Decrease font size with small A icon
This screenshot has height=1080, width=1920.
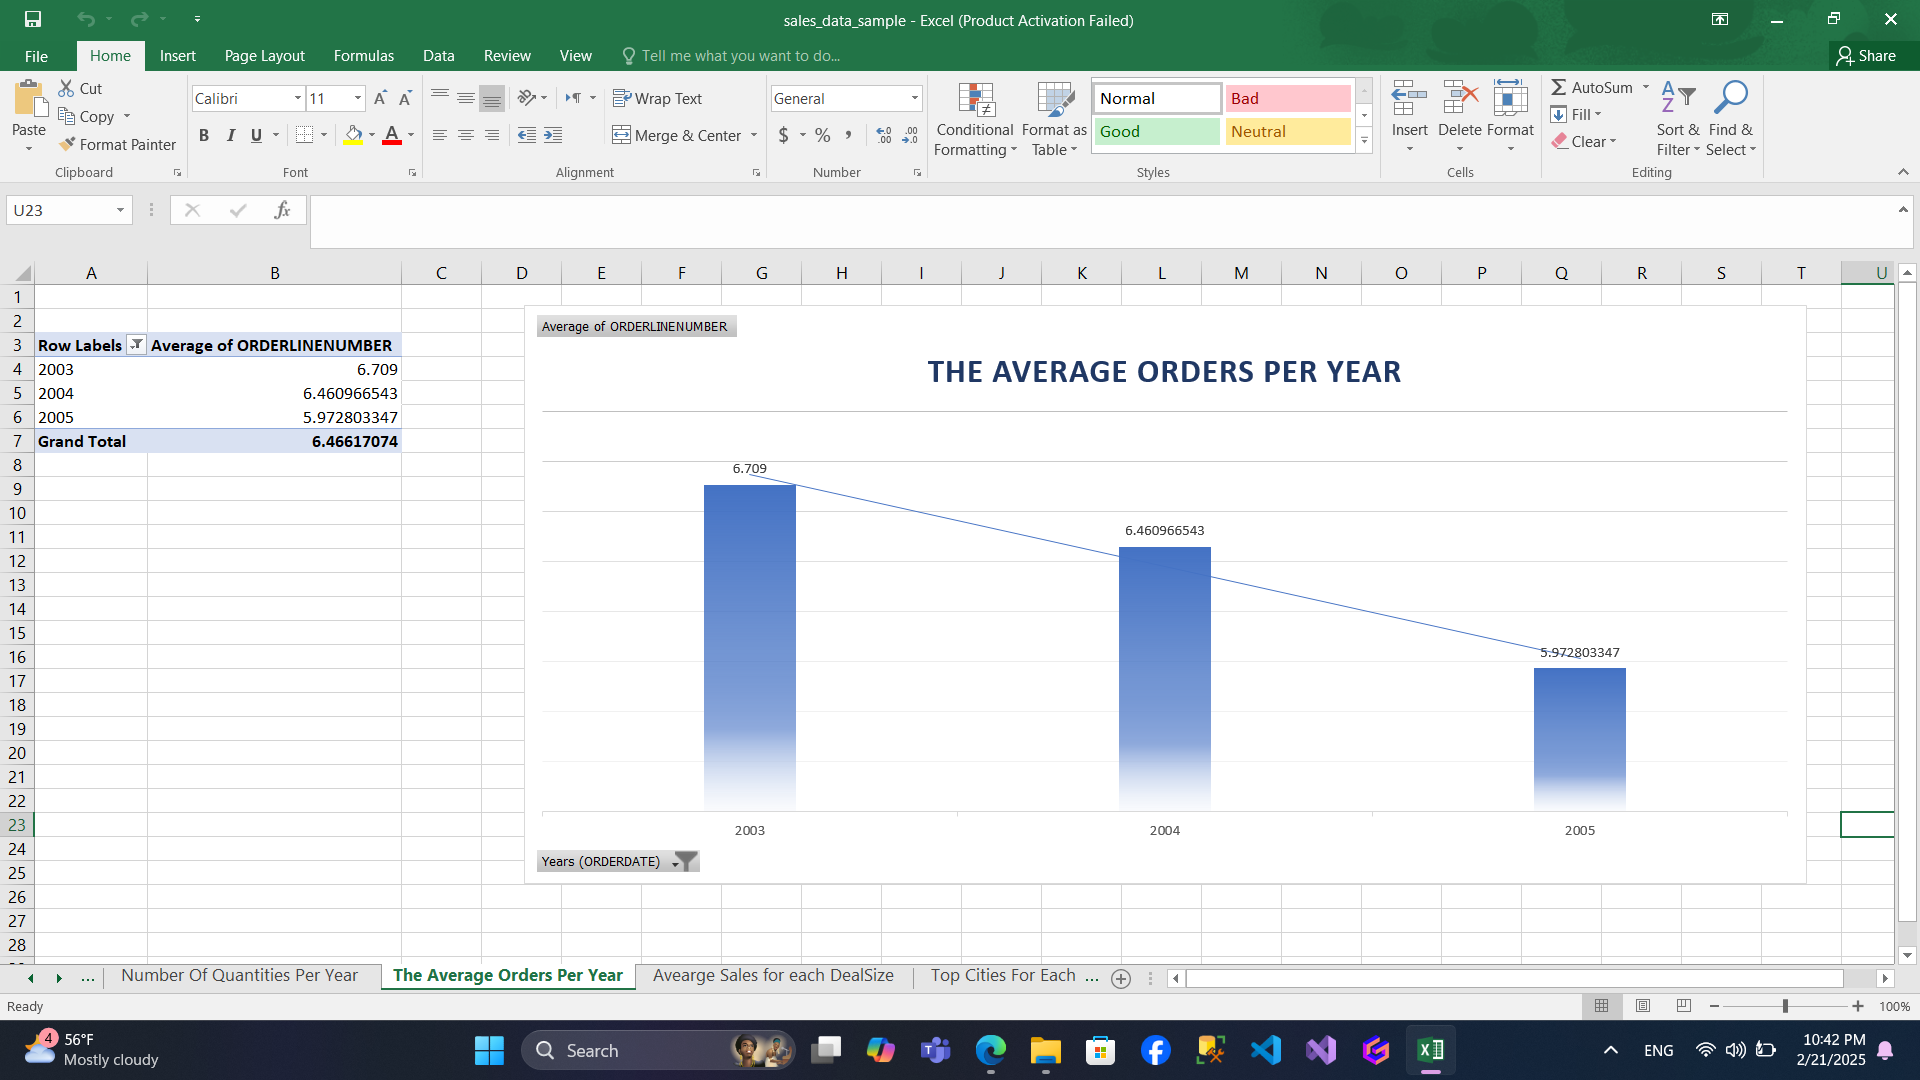405,98
